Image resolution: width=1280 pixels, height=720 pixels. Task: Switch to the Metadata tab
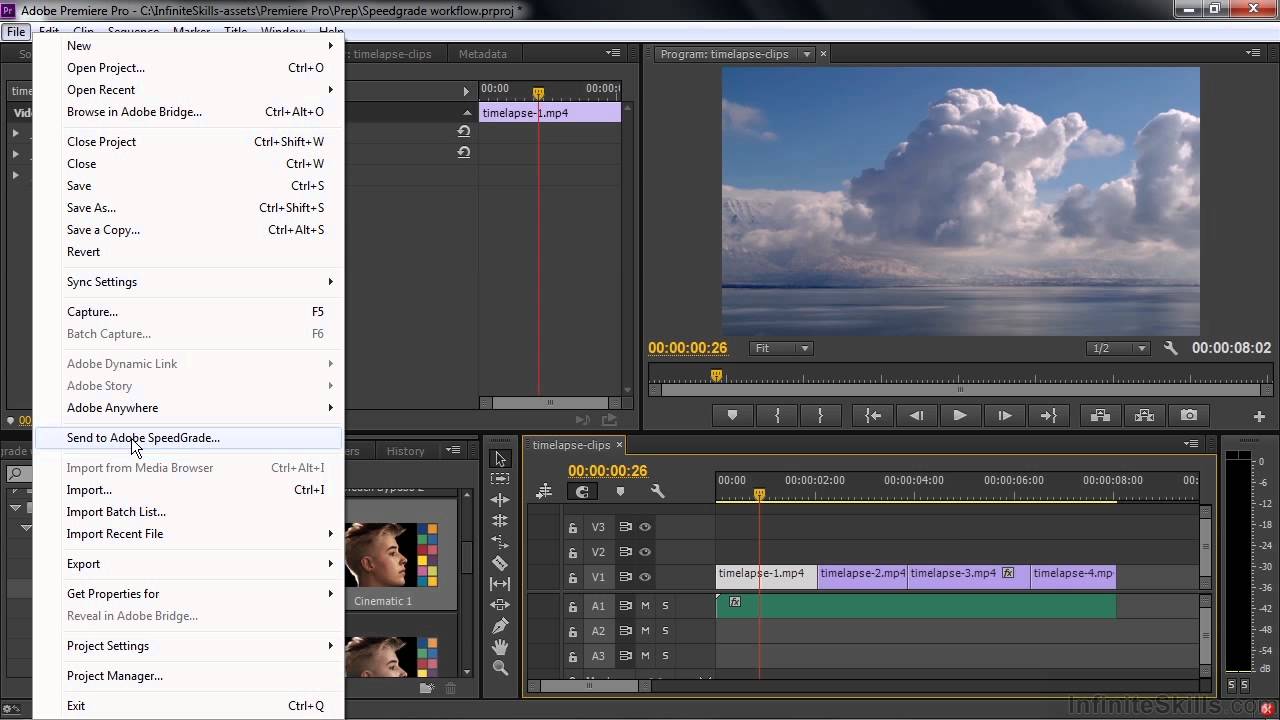pos(482,54)
